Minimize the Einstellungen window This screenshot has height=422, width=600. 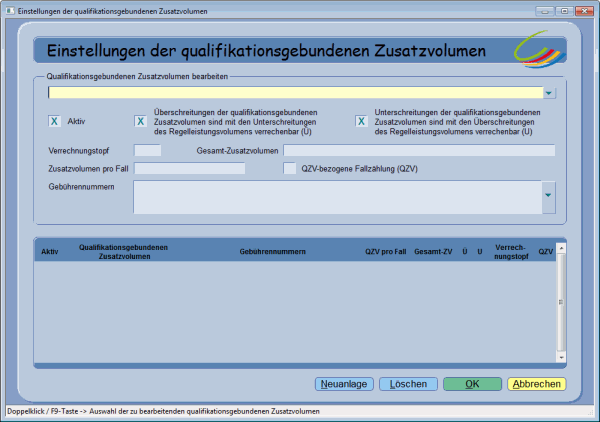click(x=545, y=11)
